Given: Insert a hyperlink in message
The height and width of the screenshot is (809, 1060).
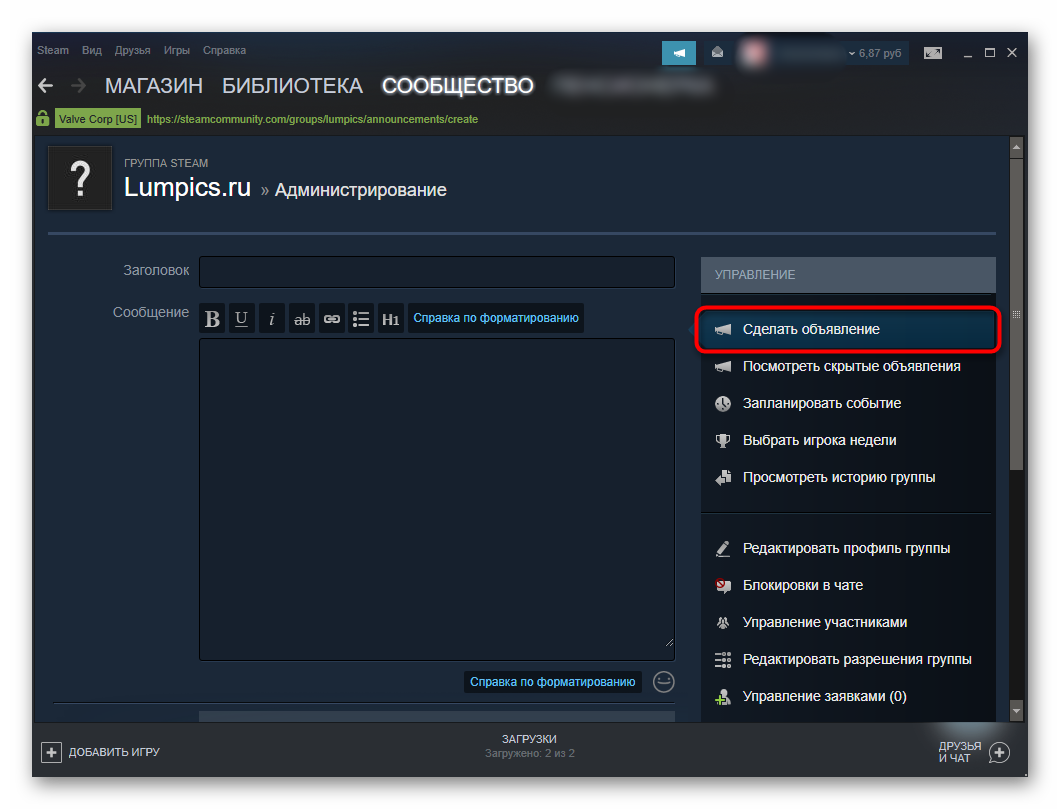Looking at the screenshot, I should (x=332, y=319).
